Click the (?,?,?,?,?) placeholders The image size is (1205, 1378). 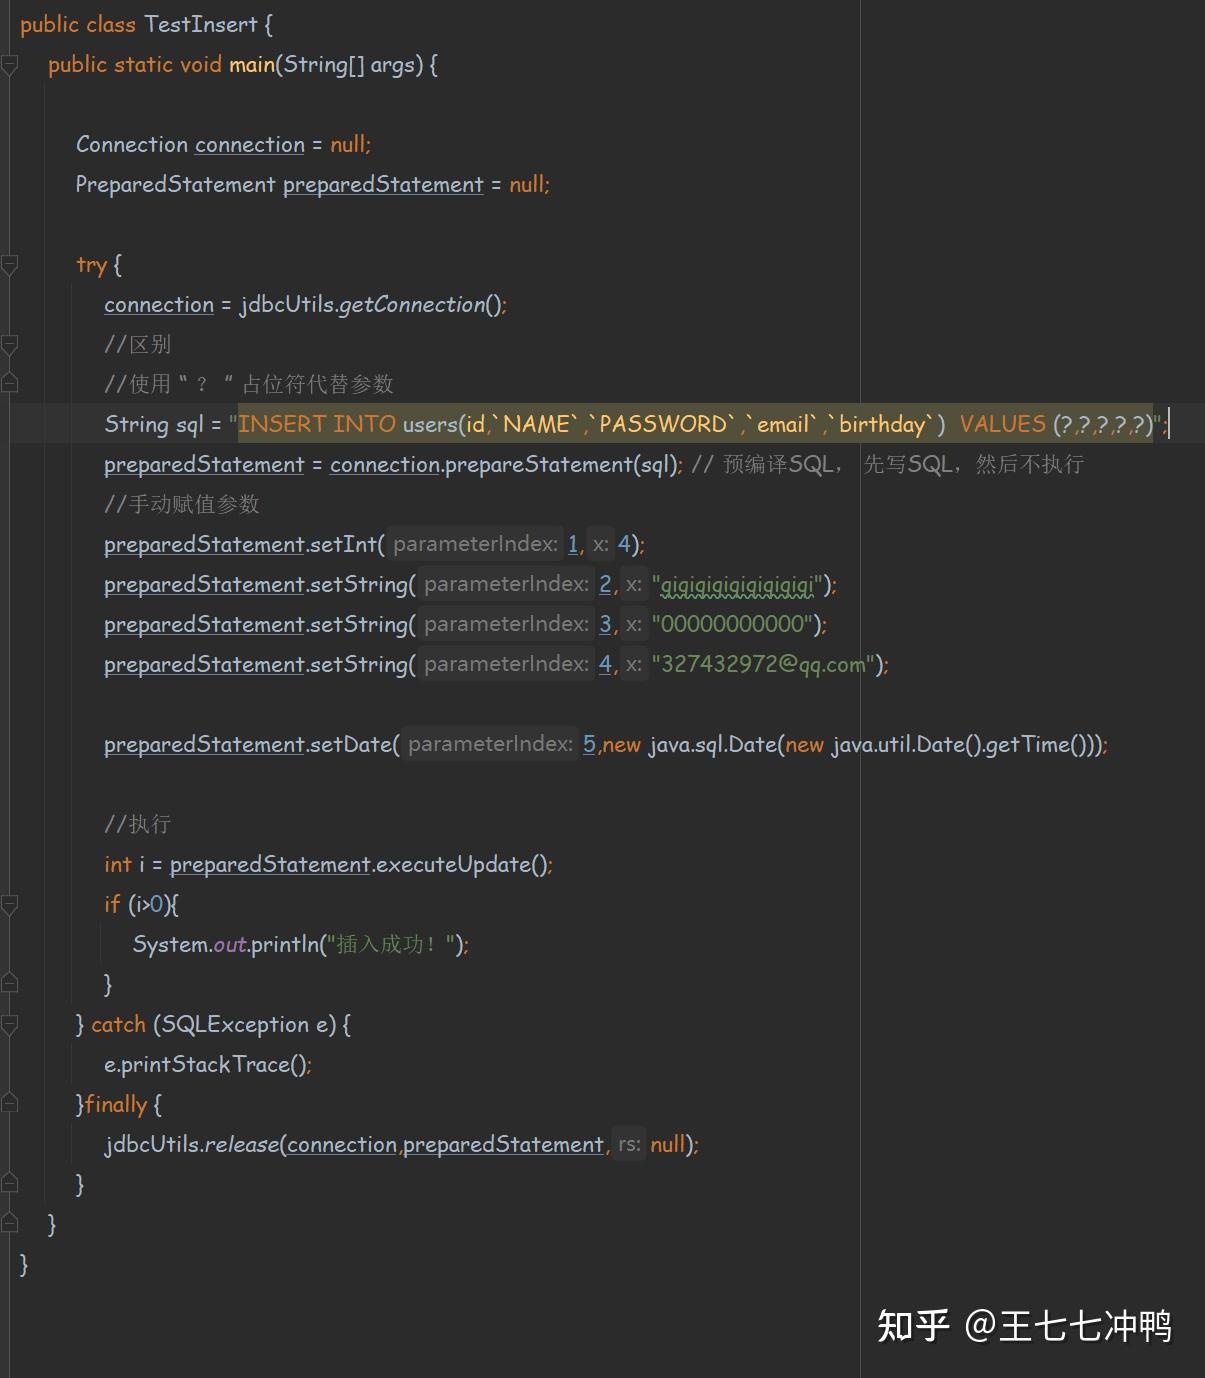[x=1103, y=424]
